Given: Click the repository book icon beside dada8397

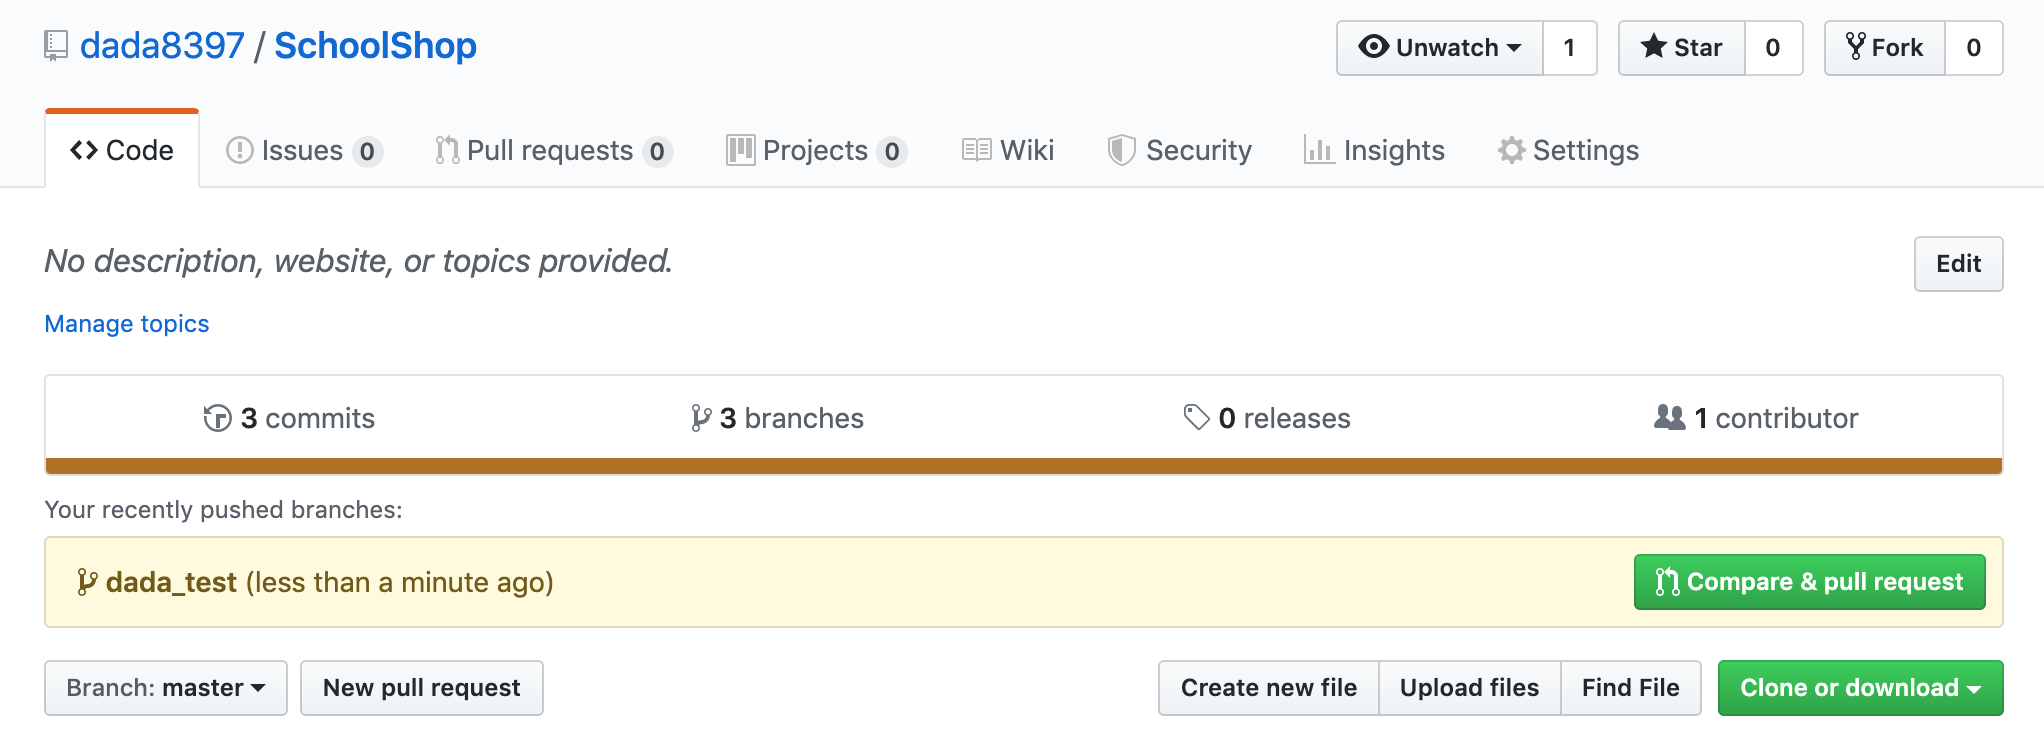Looking at the screenshot, I should 56,46.
